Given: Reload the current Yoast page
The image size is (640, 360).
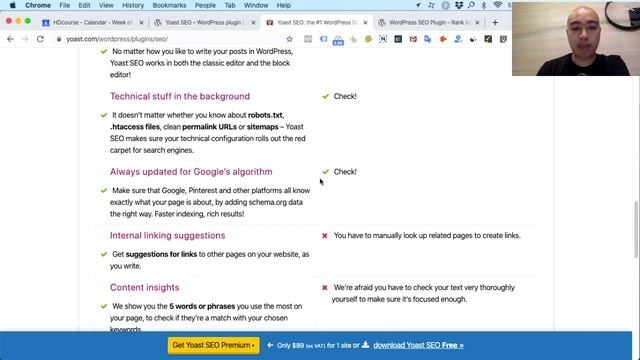Looking at the screenshot, I should [x=40, y=39].
